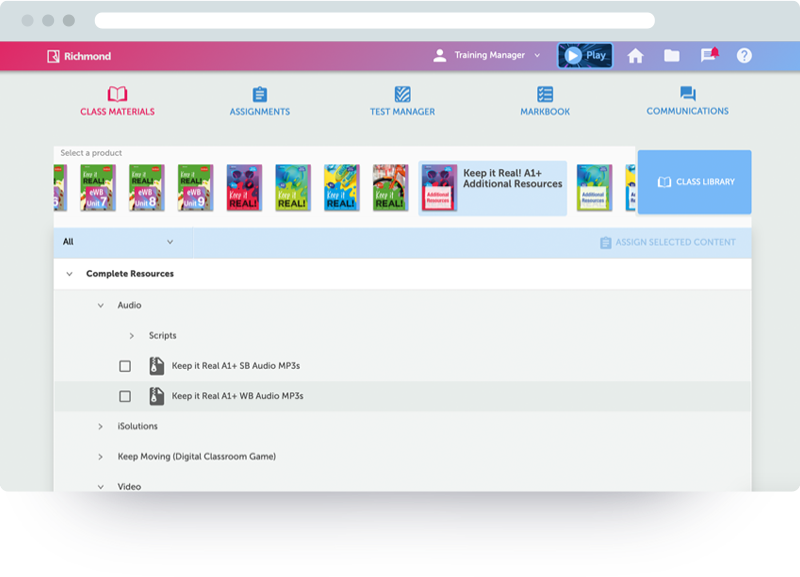Select green Additional Resources product cover
Viewport: 800px width, 577px height.
(x=594, y=187)
